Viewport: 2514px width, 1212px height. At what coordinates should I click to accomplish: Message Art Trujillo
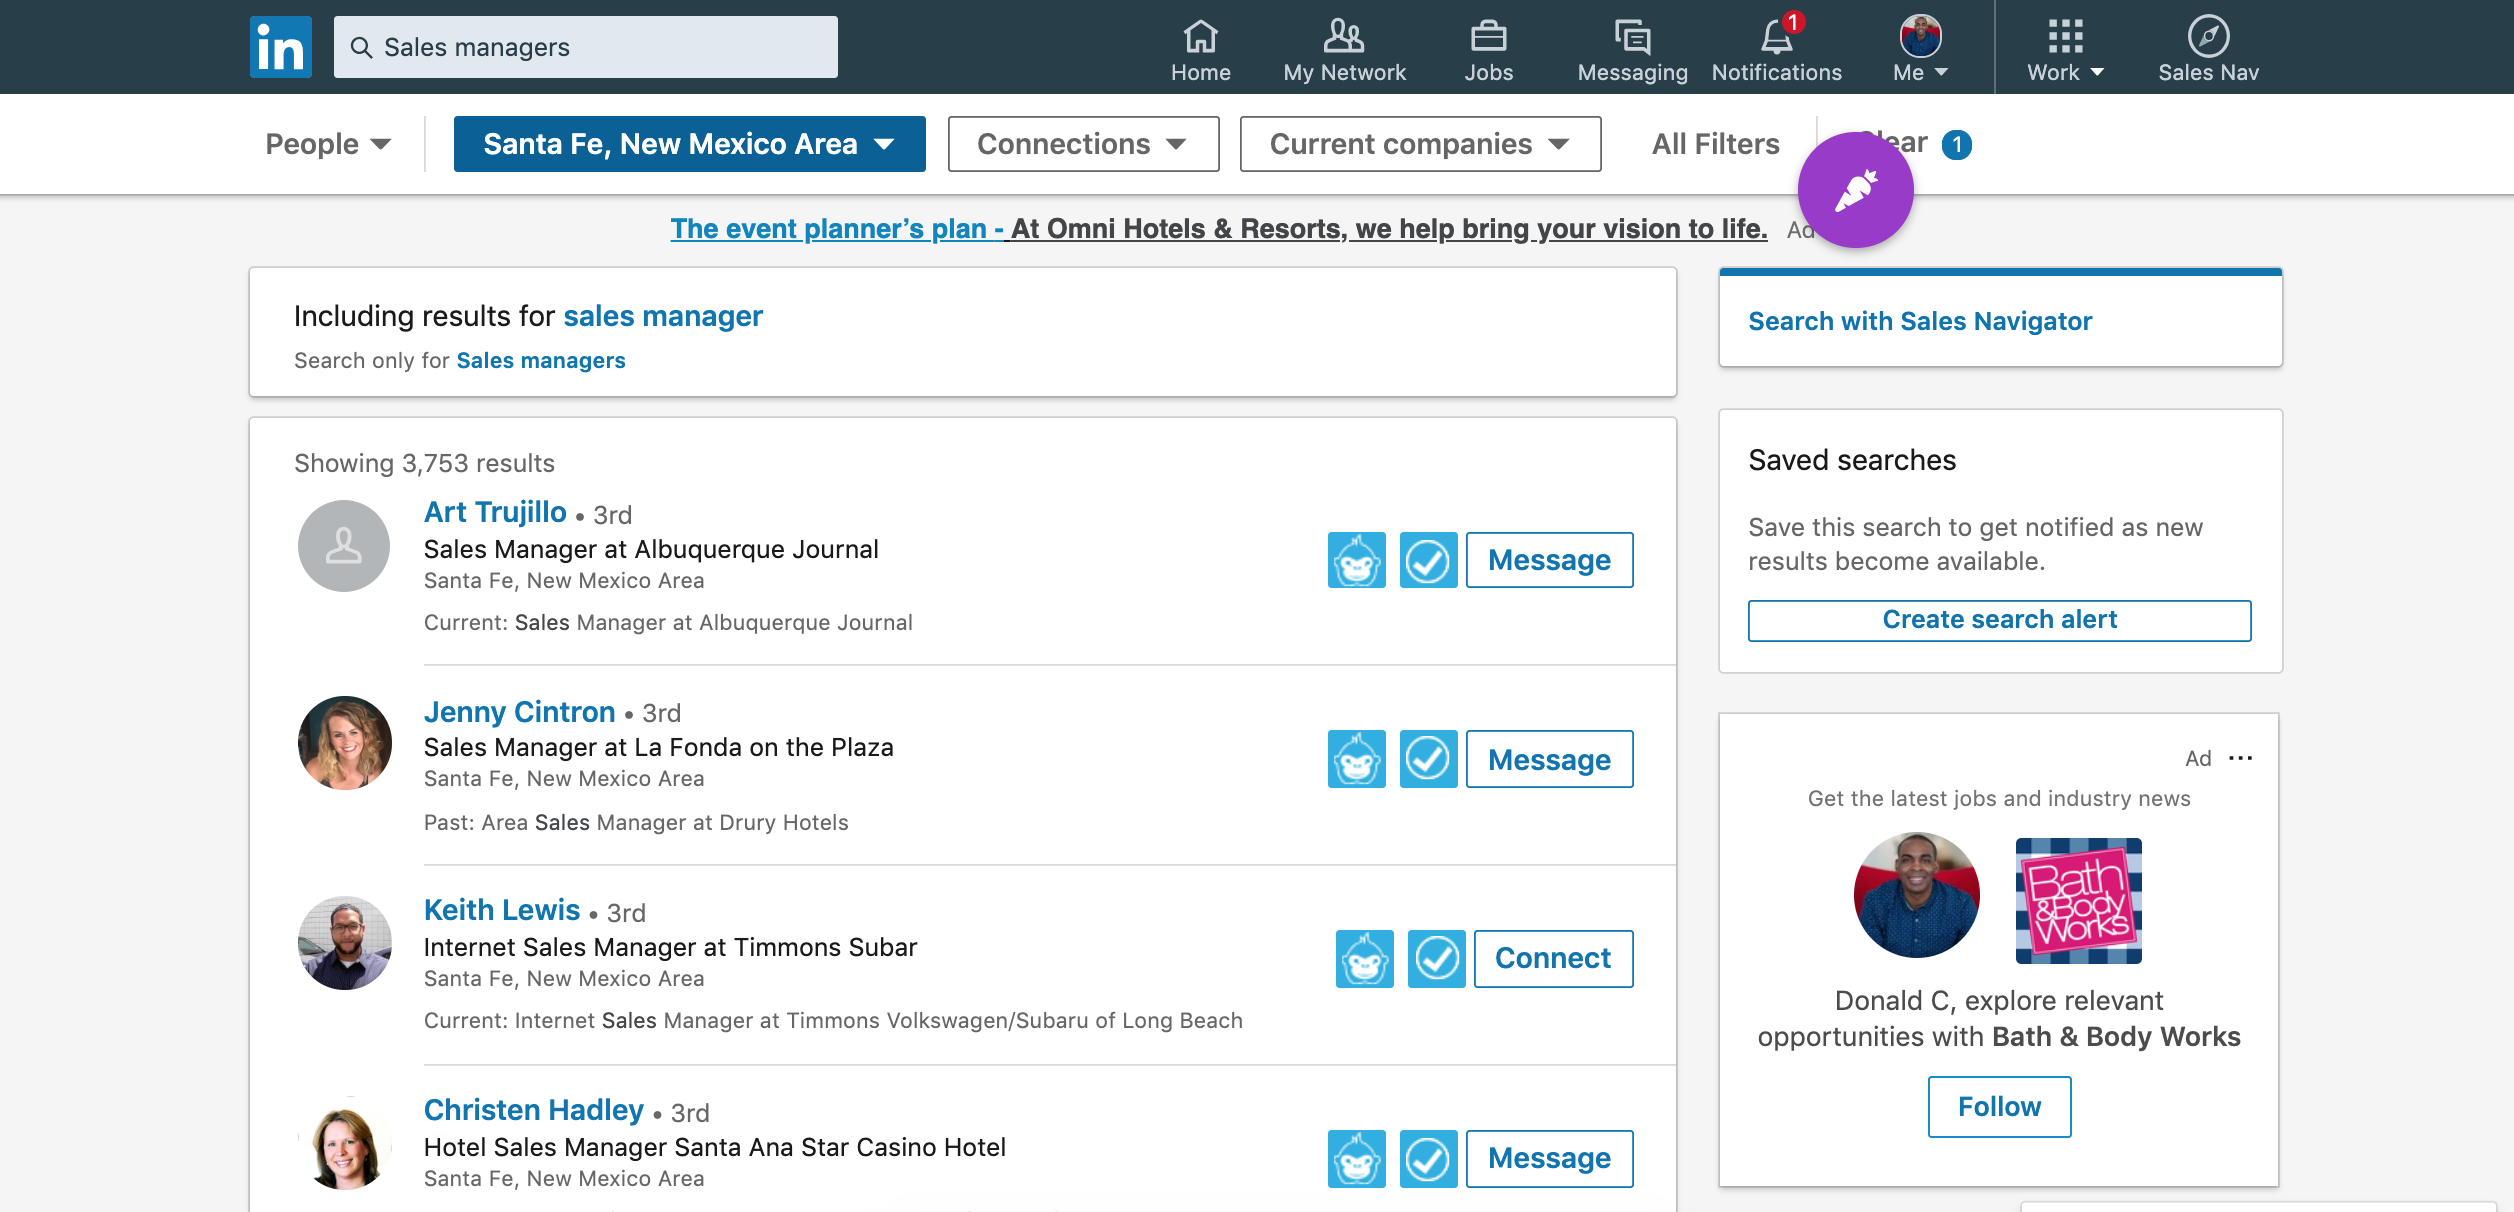1549,560
